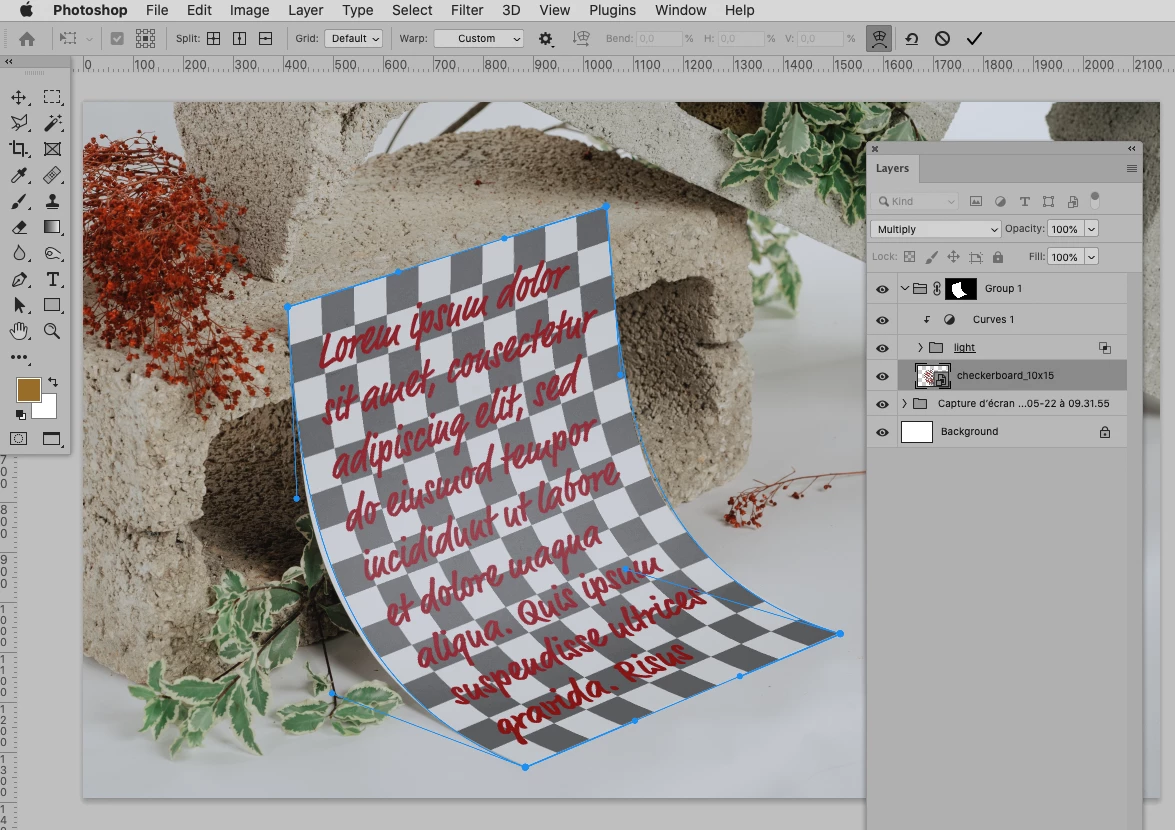Open the Select menu
The height and width of the screenshot is (830, 1175).
(412, 10)
